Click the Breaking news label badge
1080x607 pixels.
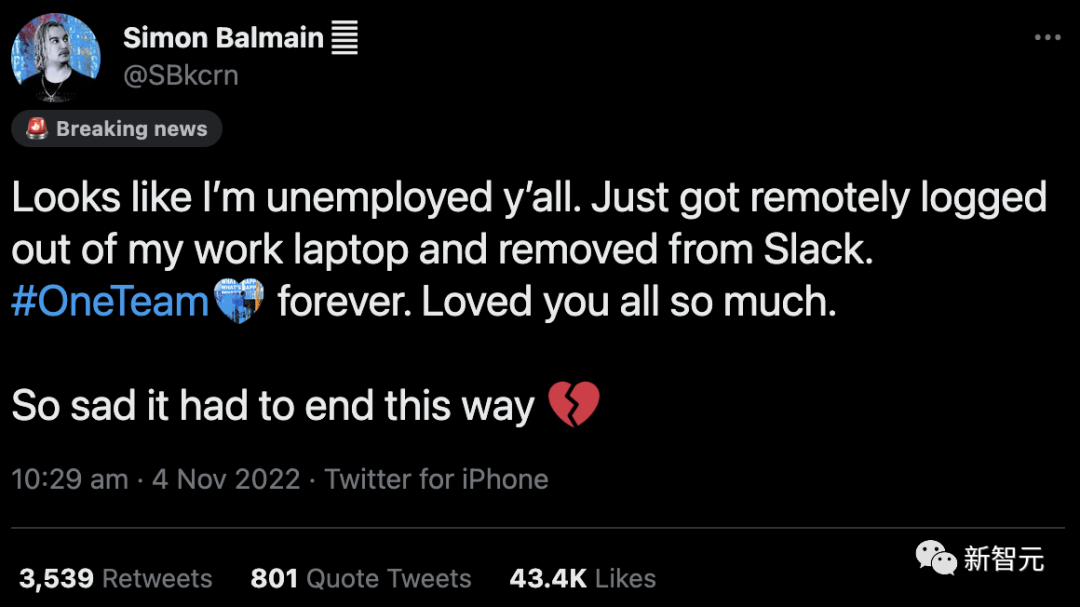[117, 129]
